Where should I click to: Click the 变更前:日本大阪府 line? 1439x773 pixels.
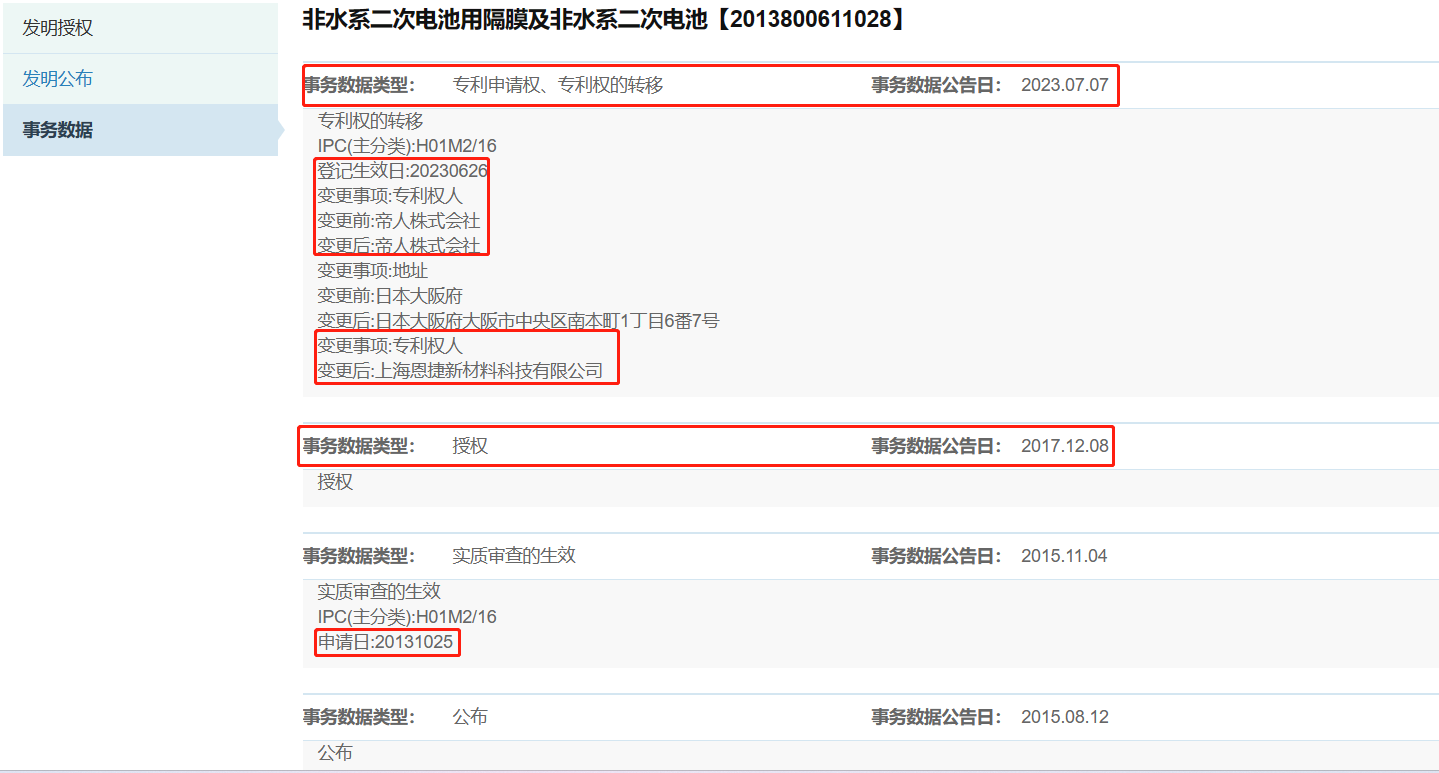390,296
